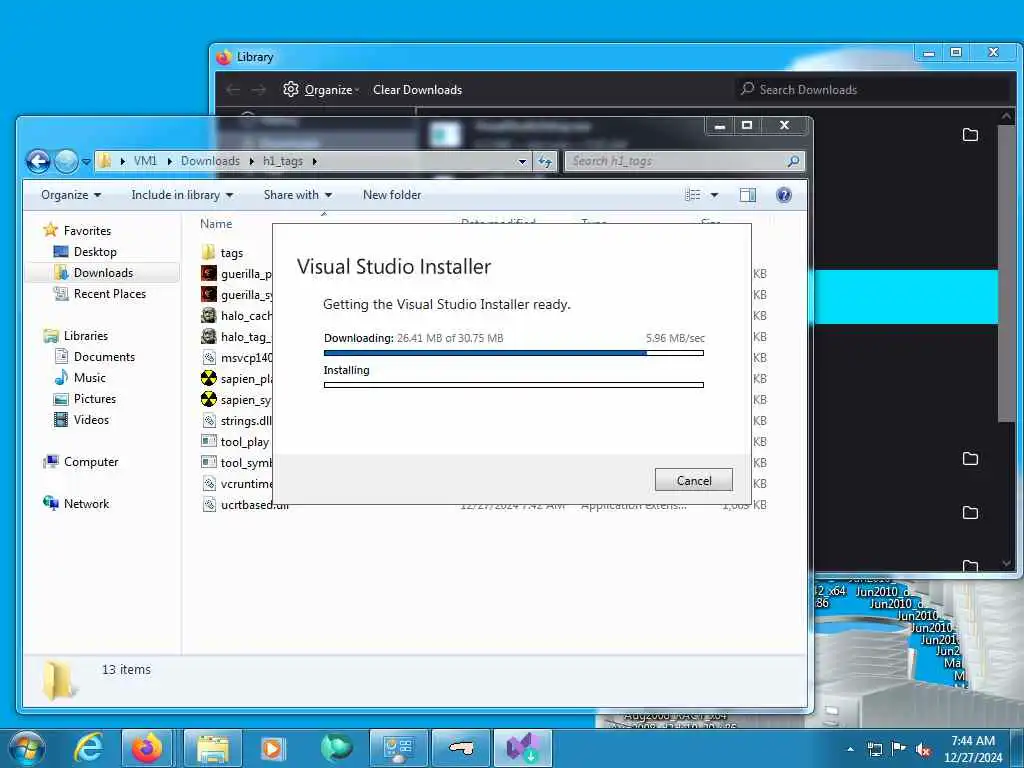1024x768 pixels.
Task: Open Windows Explorer taskbar button
Action: pos(213,748)
